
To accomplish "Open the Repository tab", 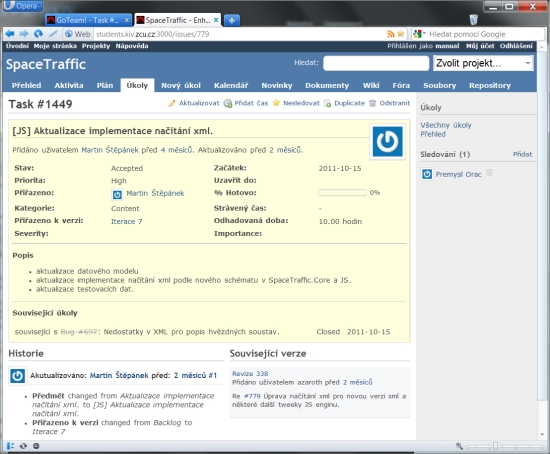I will coord(490,85).
